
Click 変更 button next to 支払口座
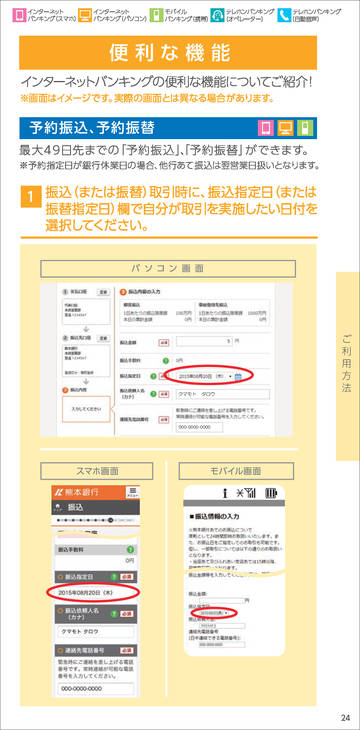tap(103, 292)
